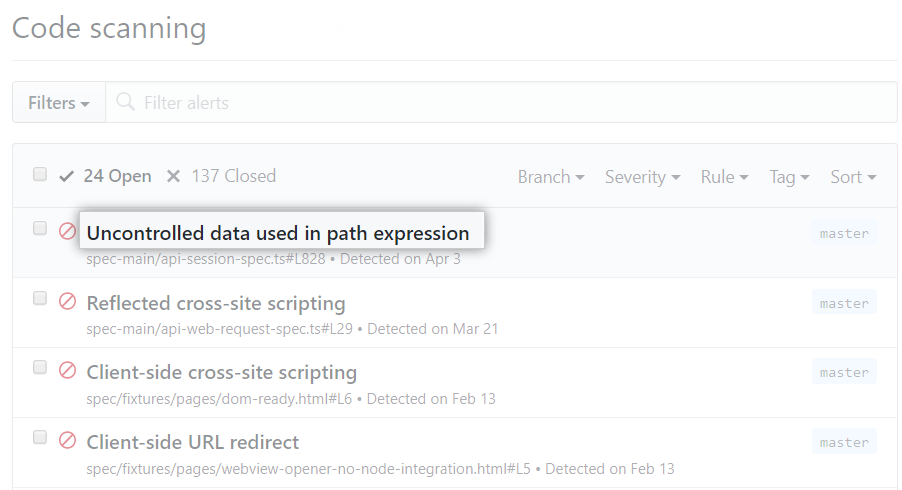Image resolution: width=902 pixels, height=490 pixels.
Task: Open the Branch dropdown filter
Action: coord(551,177)
